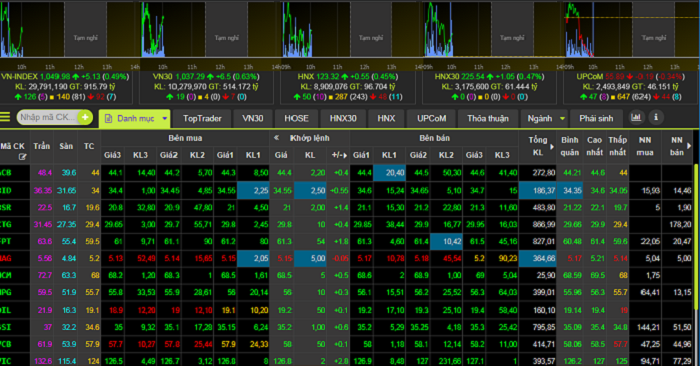Click the document icon in Danh mục
This screenshot has height=366, width=700.
tap(108, 119)
